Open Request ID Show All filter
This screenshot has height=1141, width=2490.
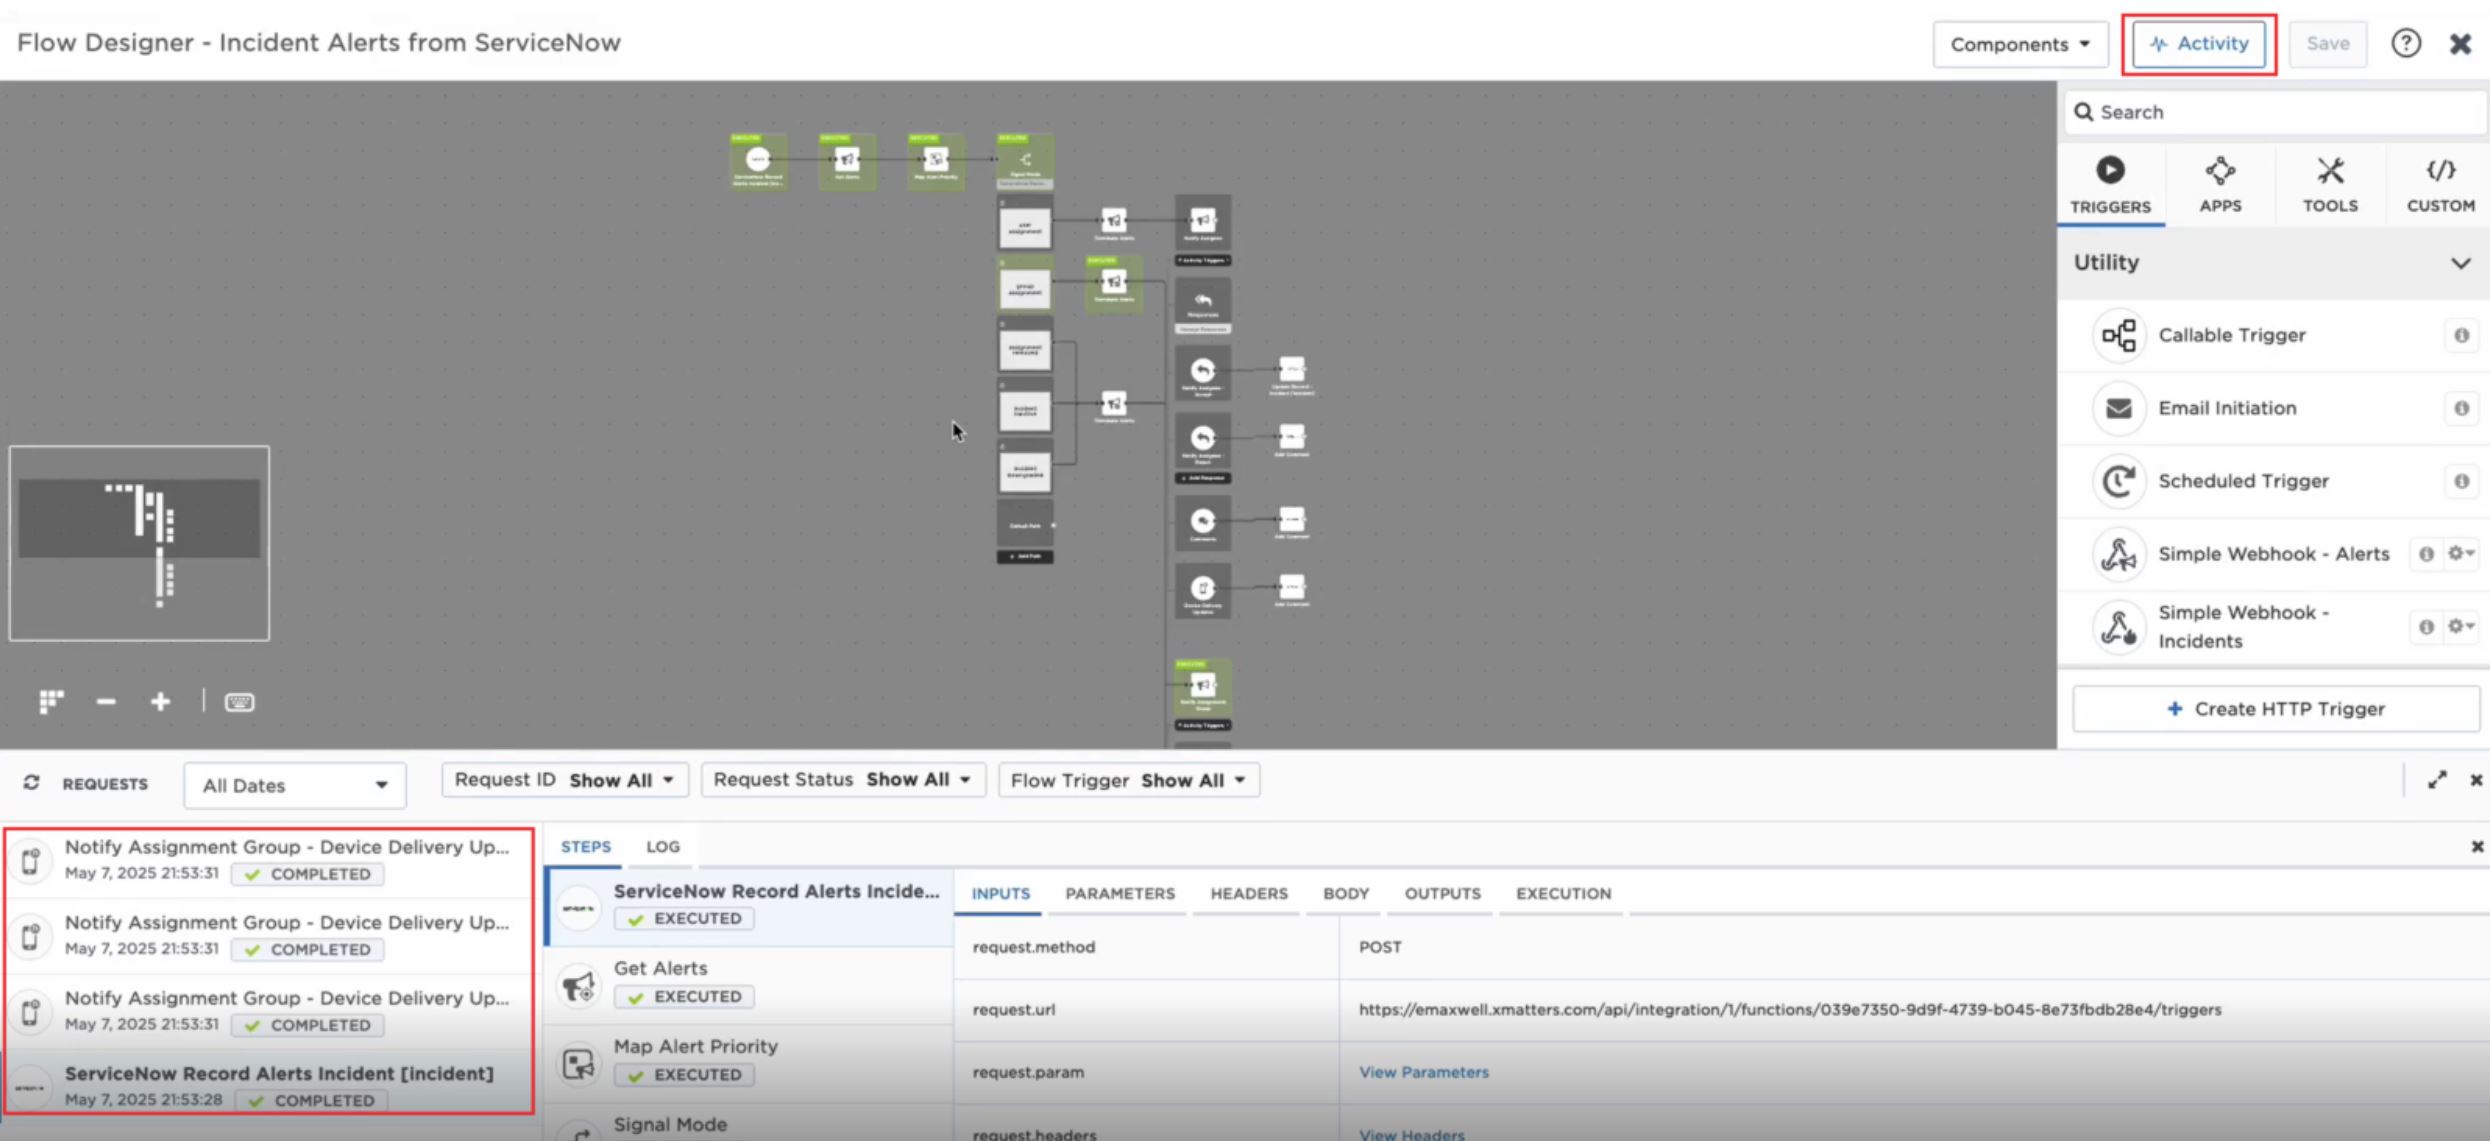point(565,780)
